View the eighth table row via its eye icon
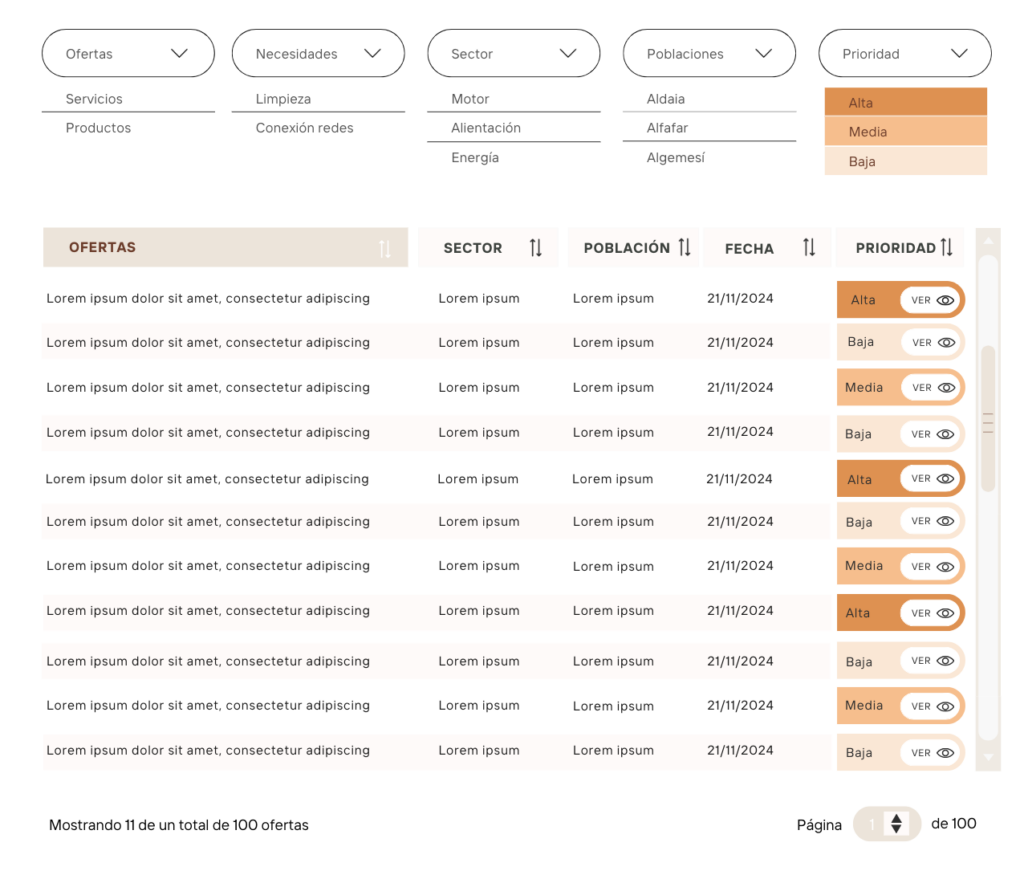 [x=945, y=613]
